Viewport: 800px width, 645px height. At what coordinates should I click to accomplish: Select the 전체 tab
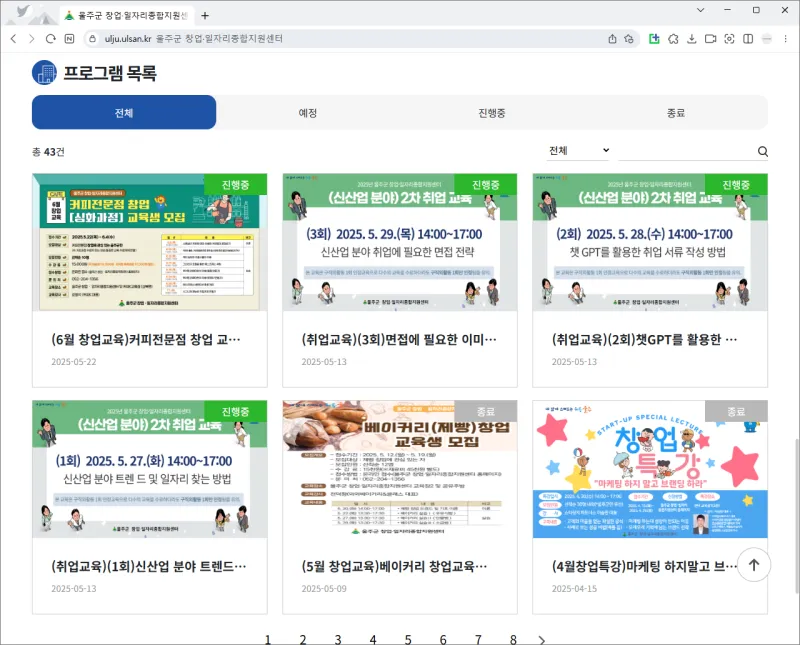pos(124,113)
